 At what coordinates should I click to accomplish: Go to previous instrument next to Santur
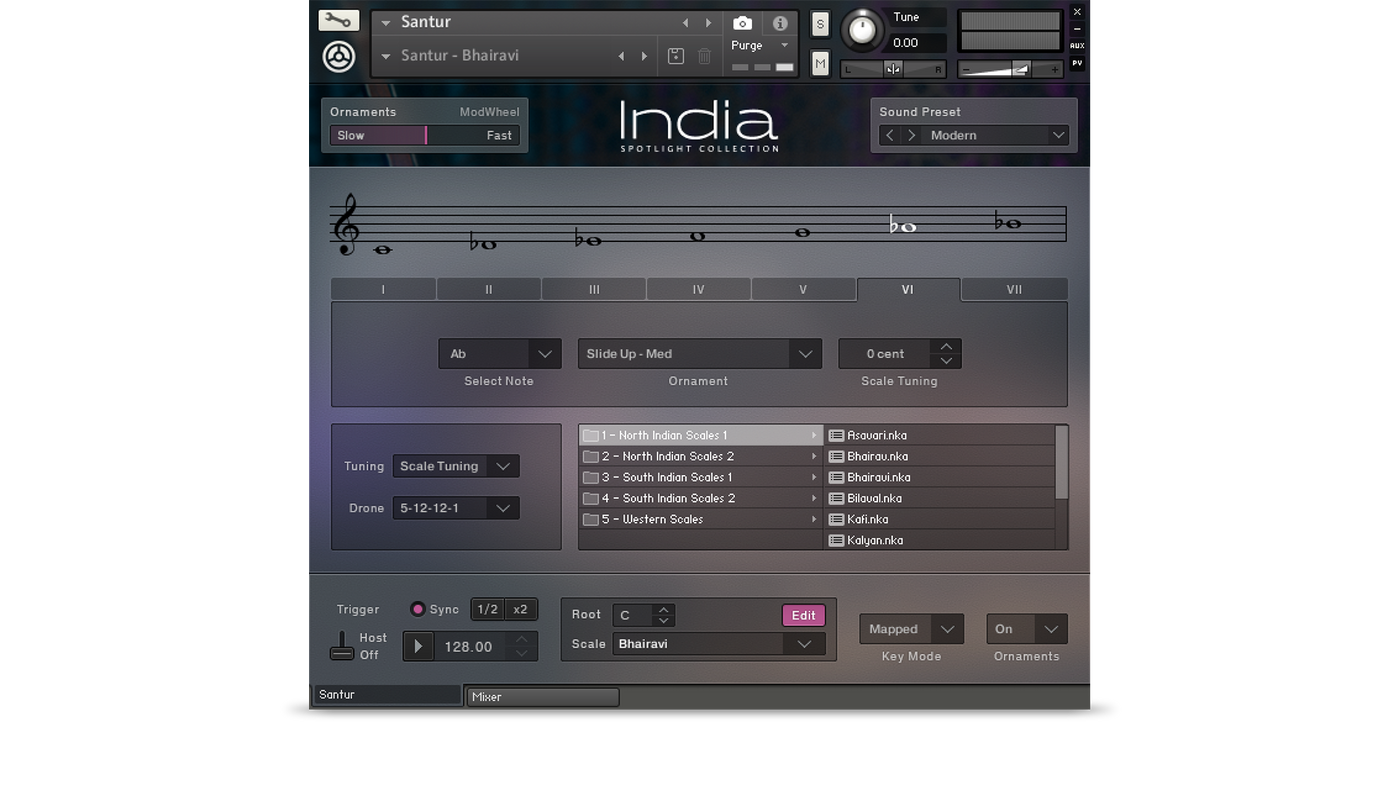coord(685,23)
